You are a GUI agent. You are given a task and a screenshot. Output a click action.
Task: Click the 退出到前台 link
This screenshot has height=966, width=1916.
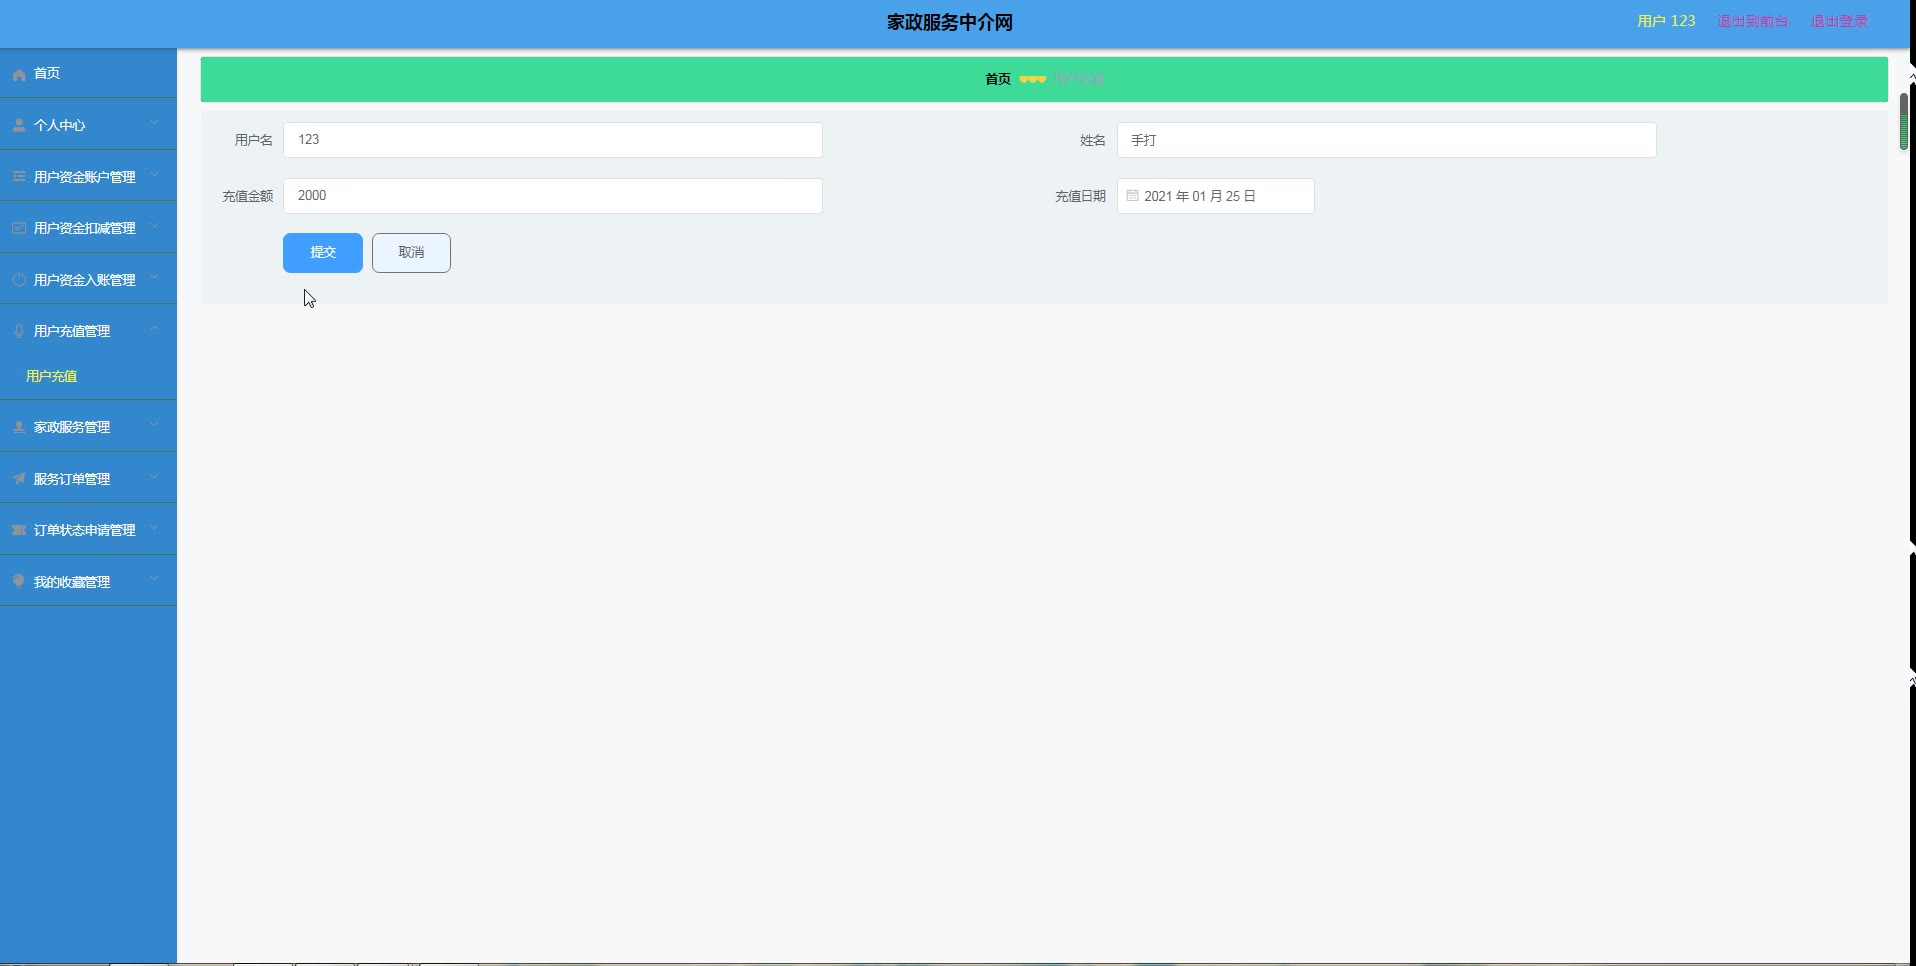pyautogui.click(x=1752, y=21)
